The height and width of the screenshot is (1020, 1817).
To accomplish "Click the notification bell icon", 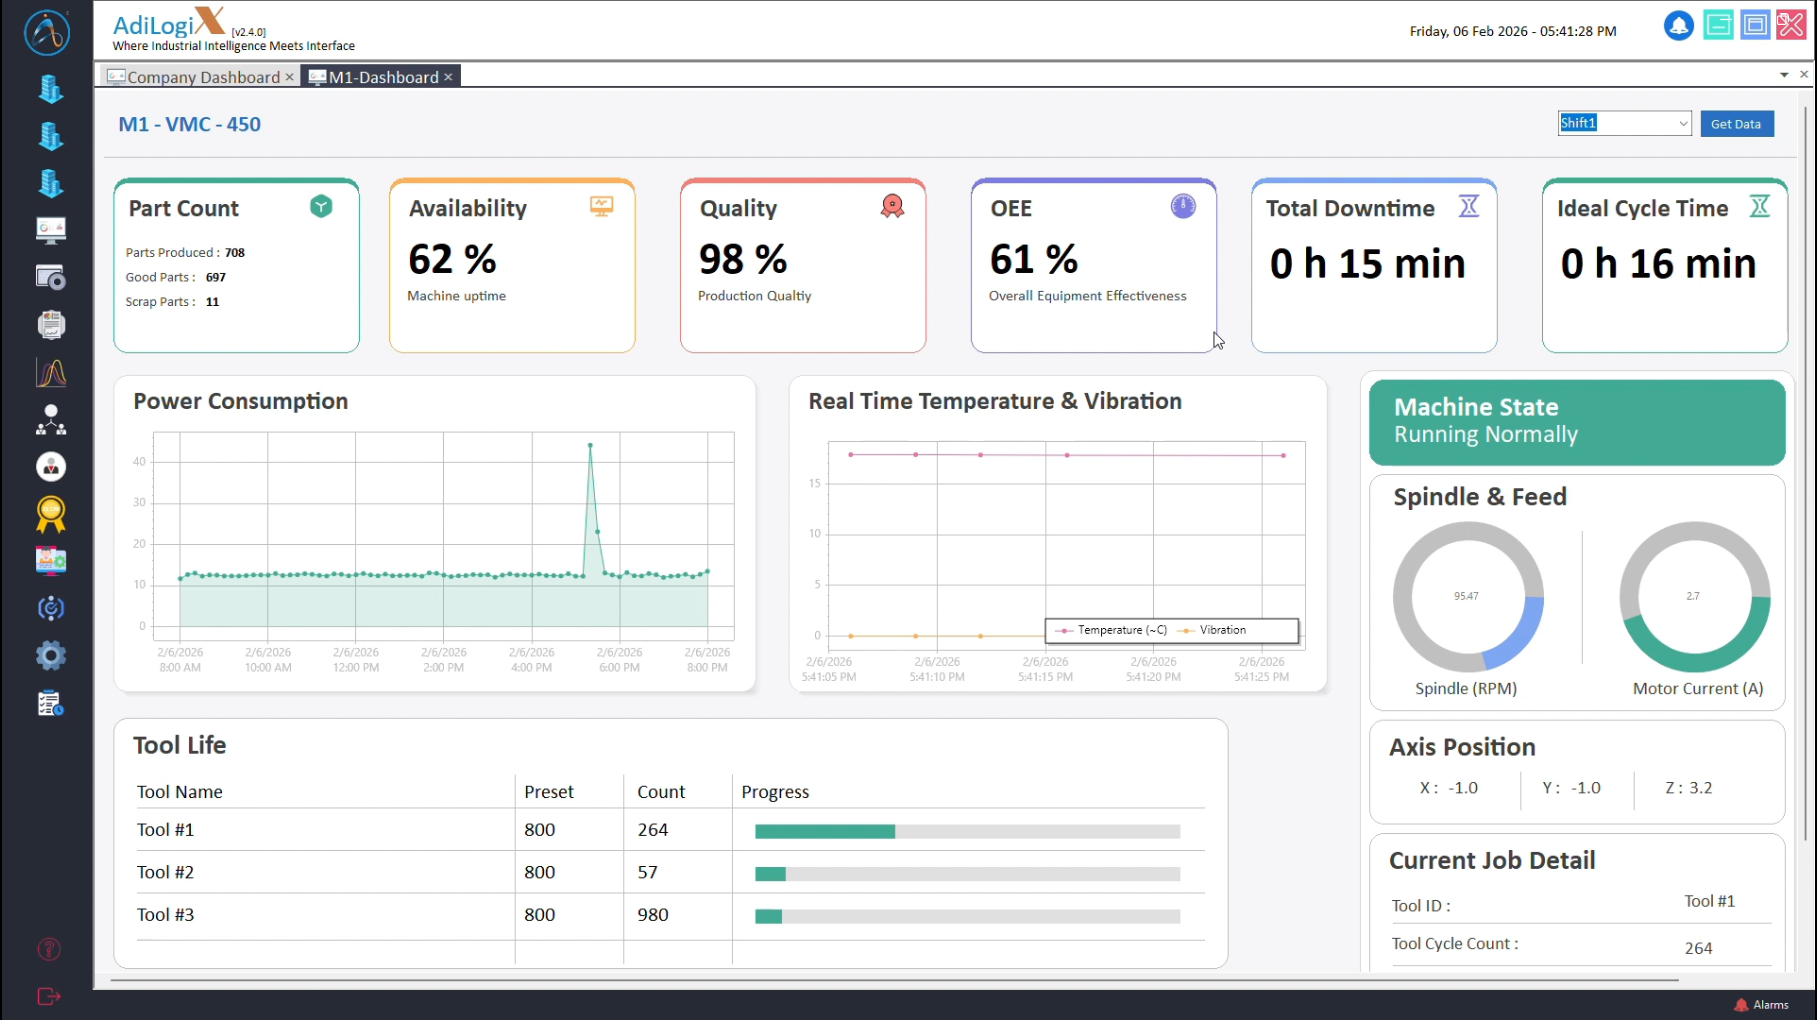I will [x=1678, y=26].
